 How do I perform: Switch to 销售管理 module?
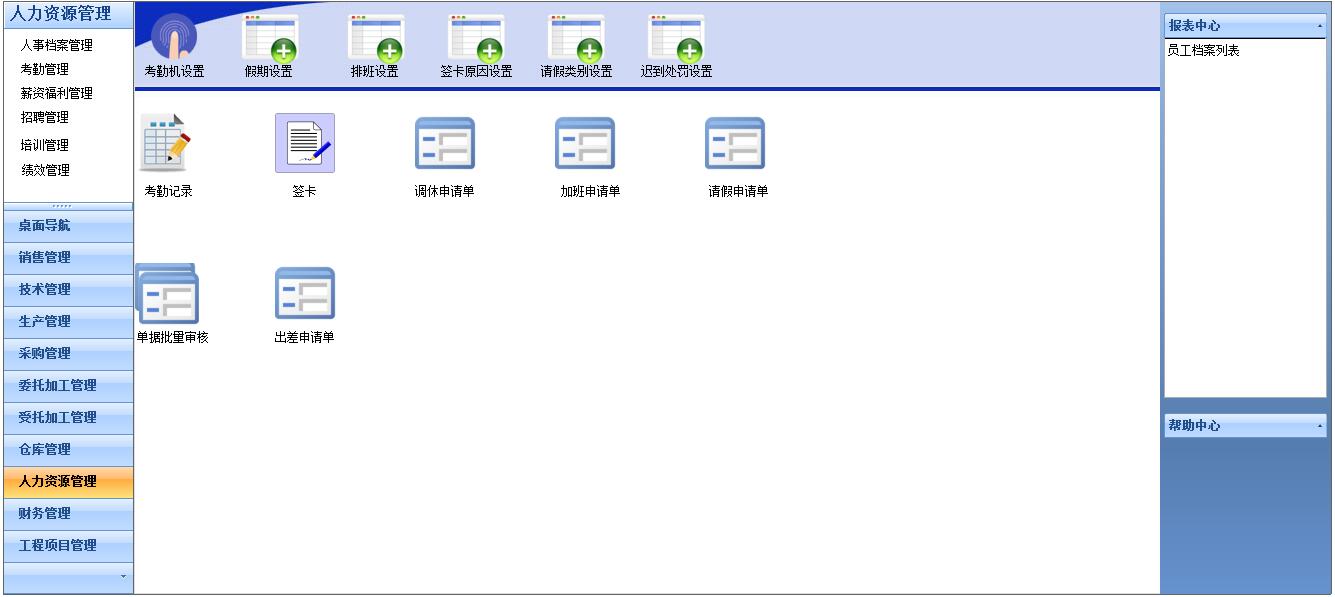coord(45,257)
